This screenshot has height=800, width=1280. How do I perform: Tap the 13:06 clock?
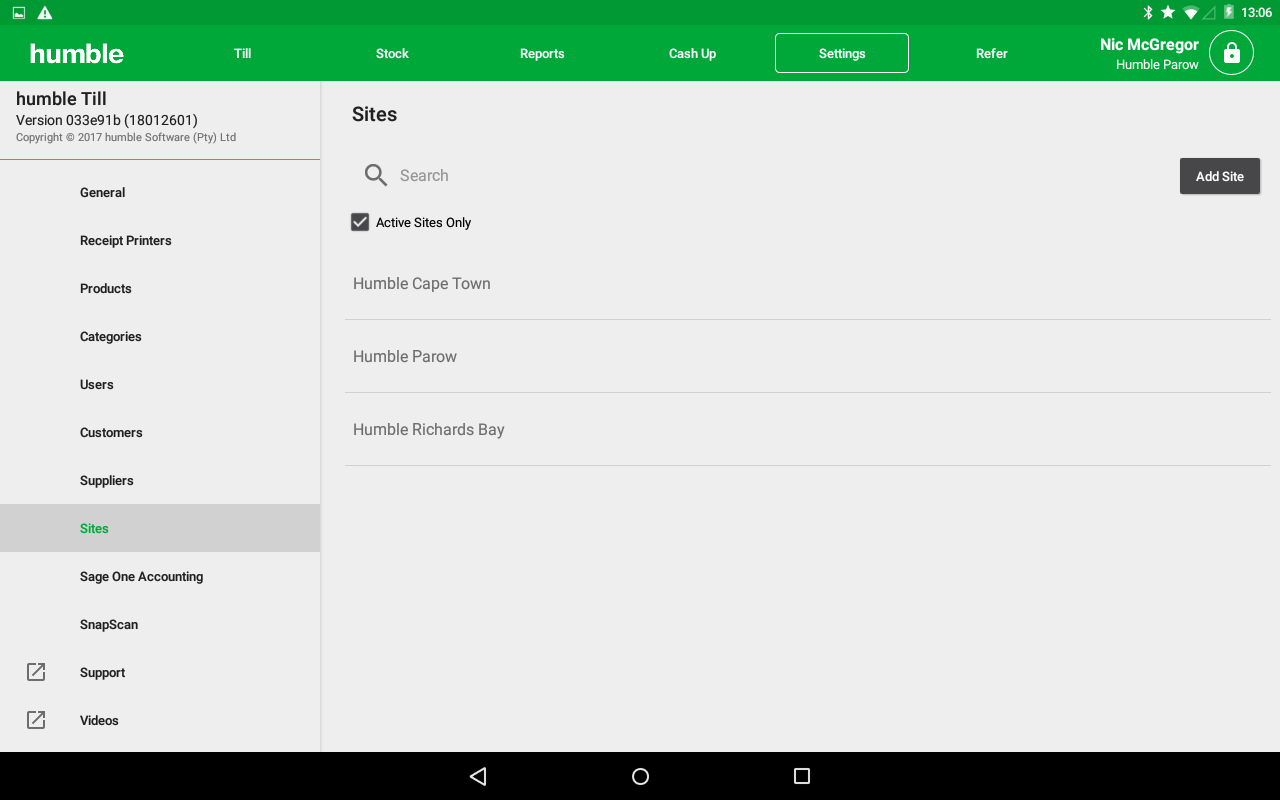tap(1256, 13)
